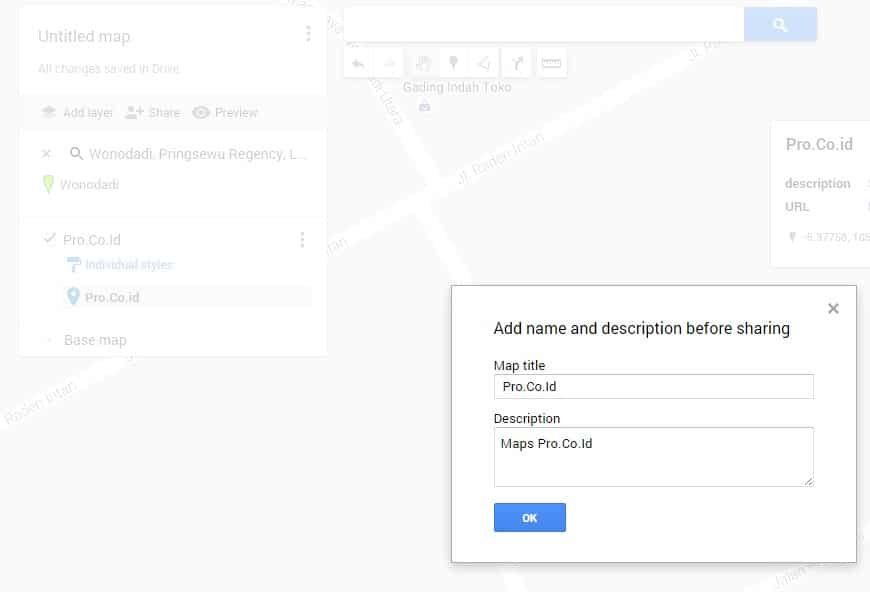Click the Untitled map title
Image resolution: width=870 pixels, height=592 pixels.
pyautogui.click(x=84, y=36)
